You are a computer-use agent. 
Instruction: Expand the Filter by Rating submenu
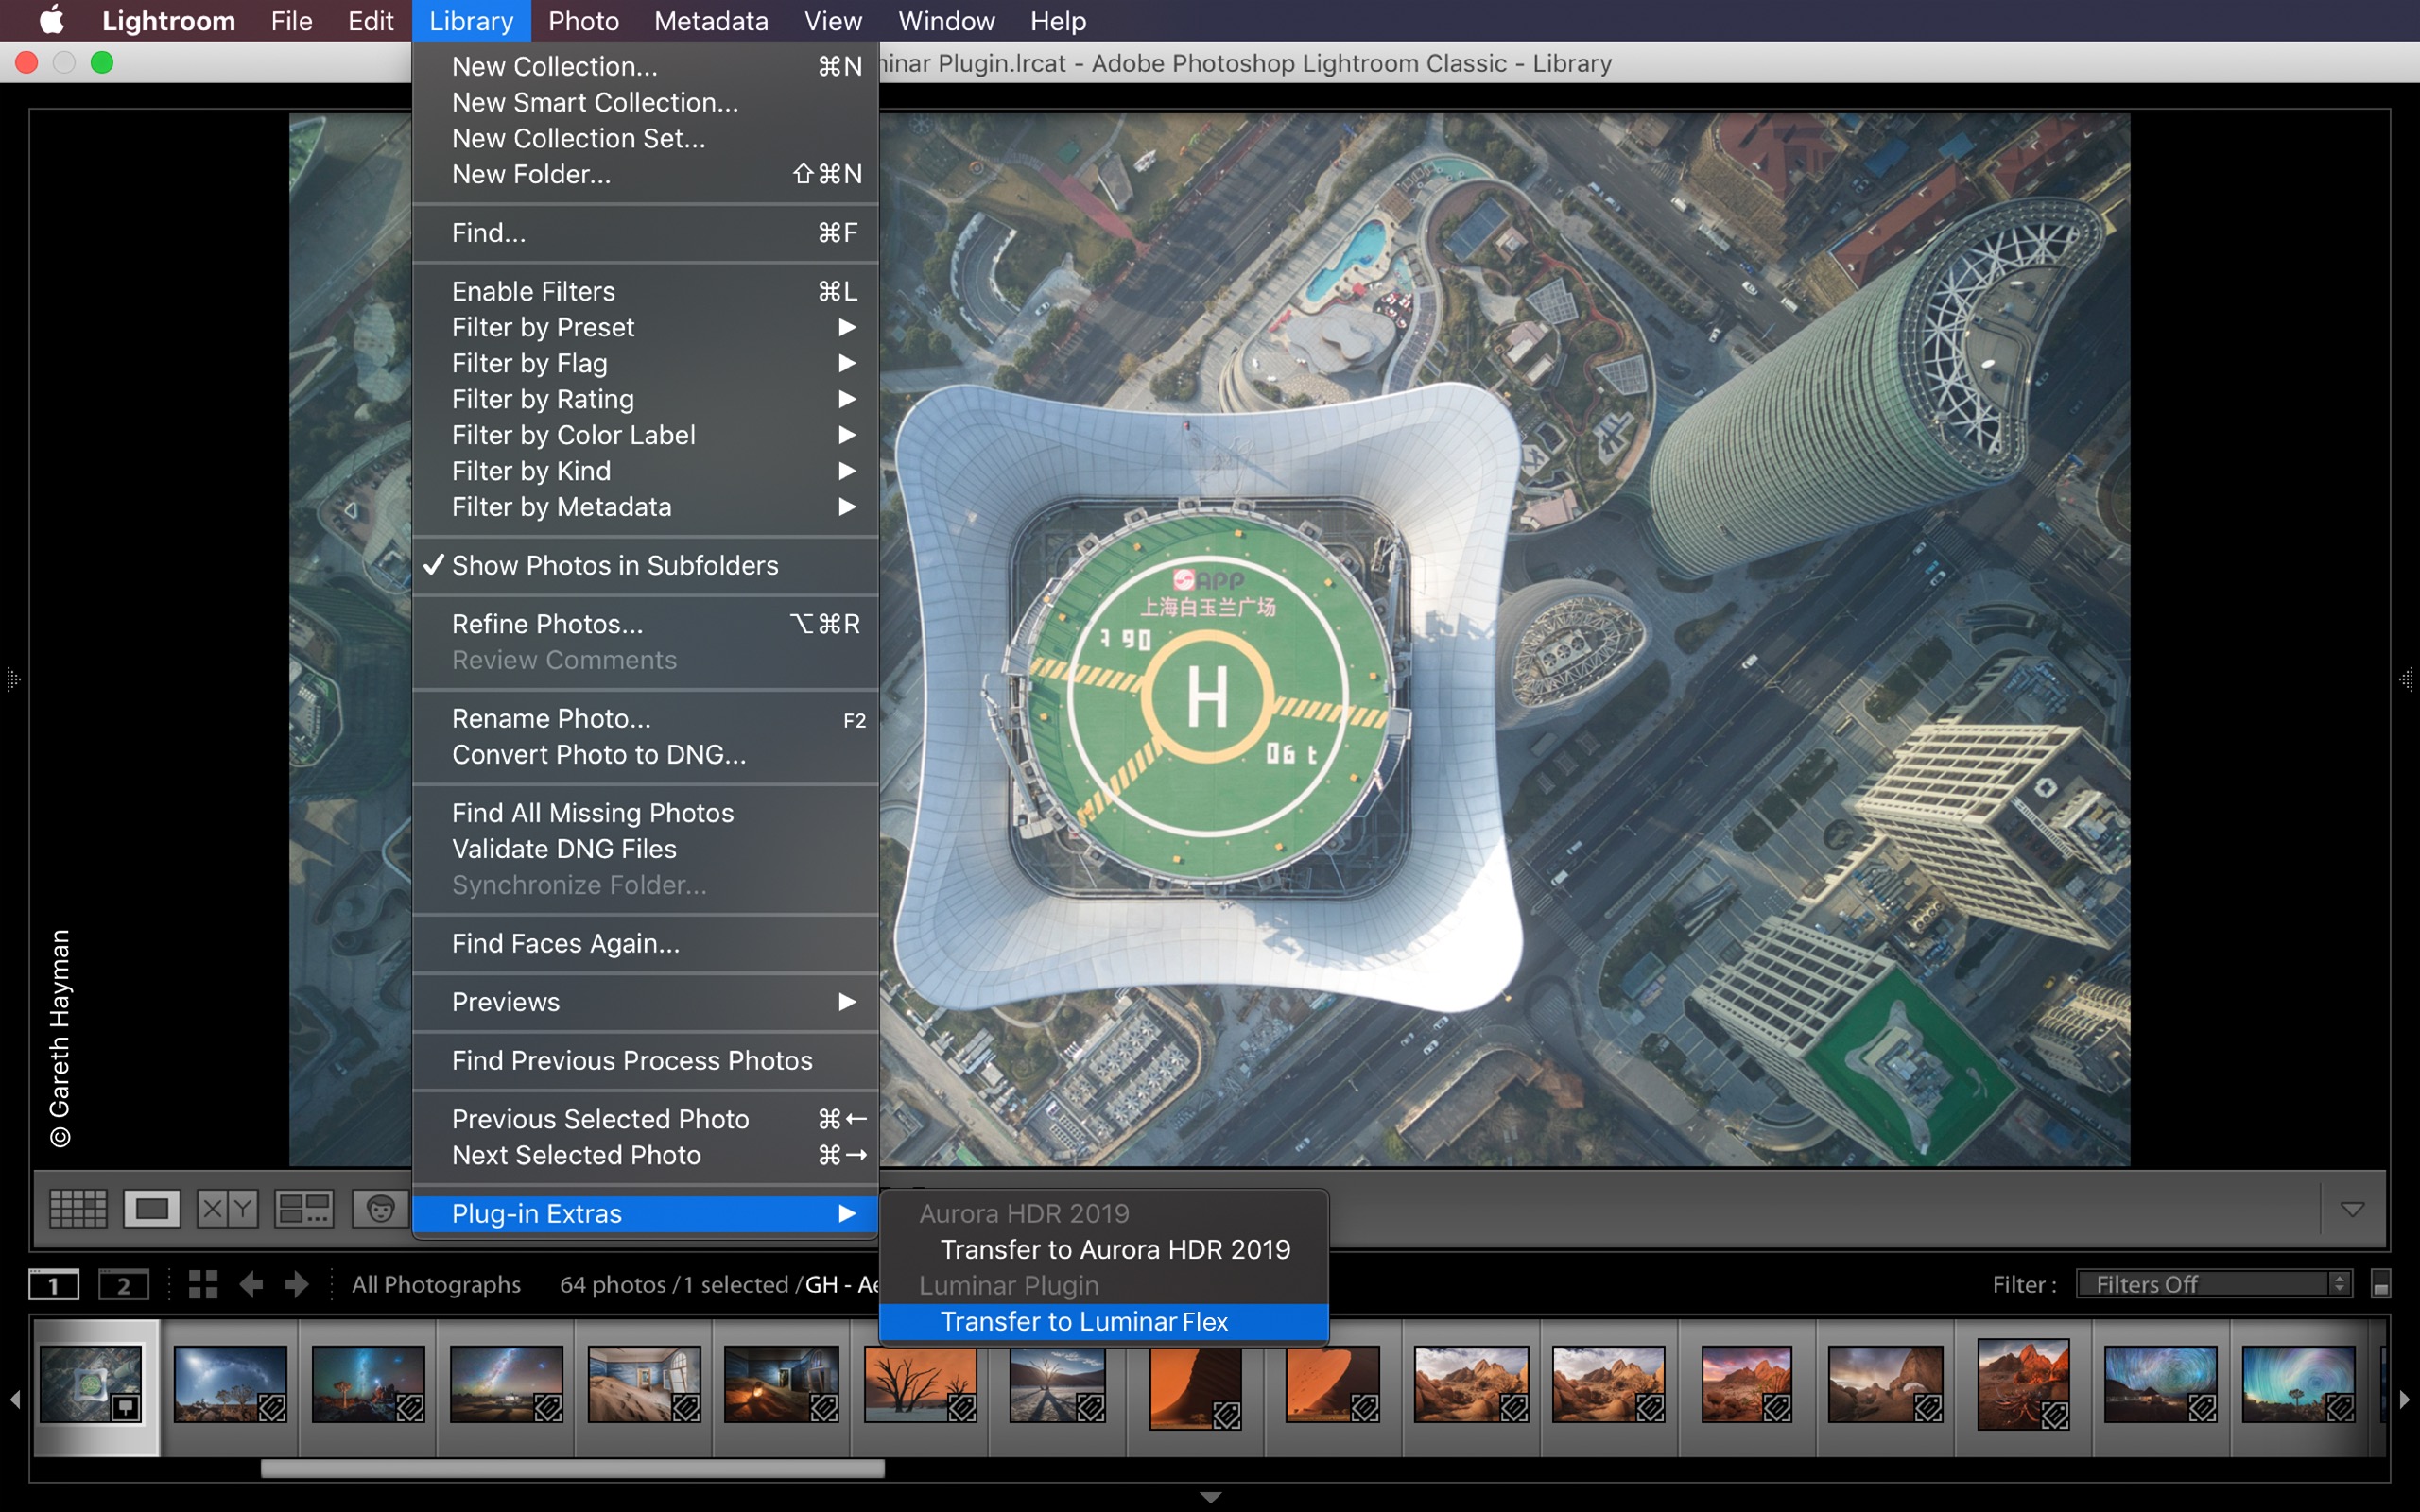(543, 398)
